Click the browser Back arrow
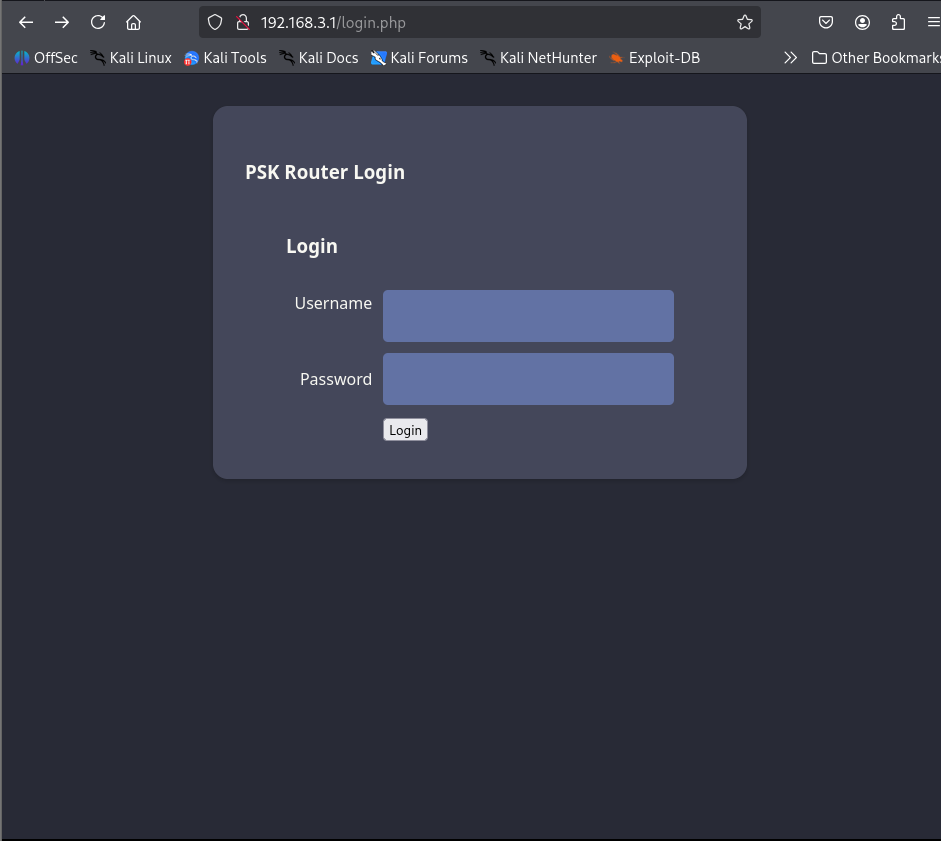Viewport: 941px width, 841px height. tap(27, 22)
